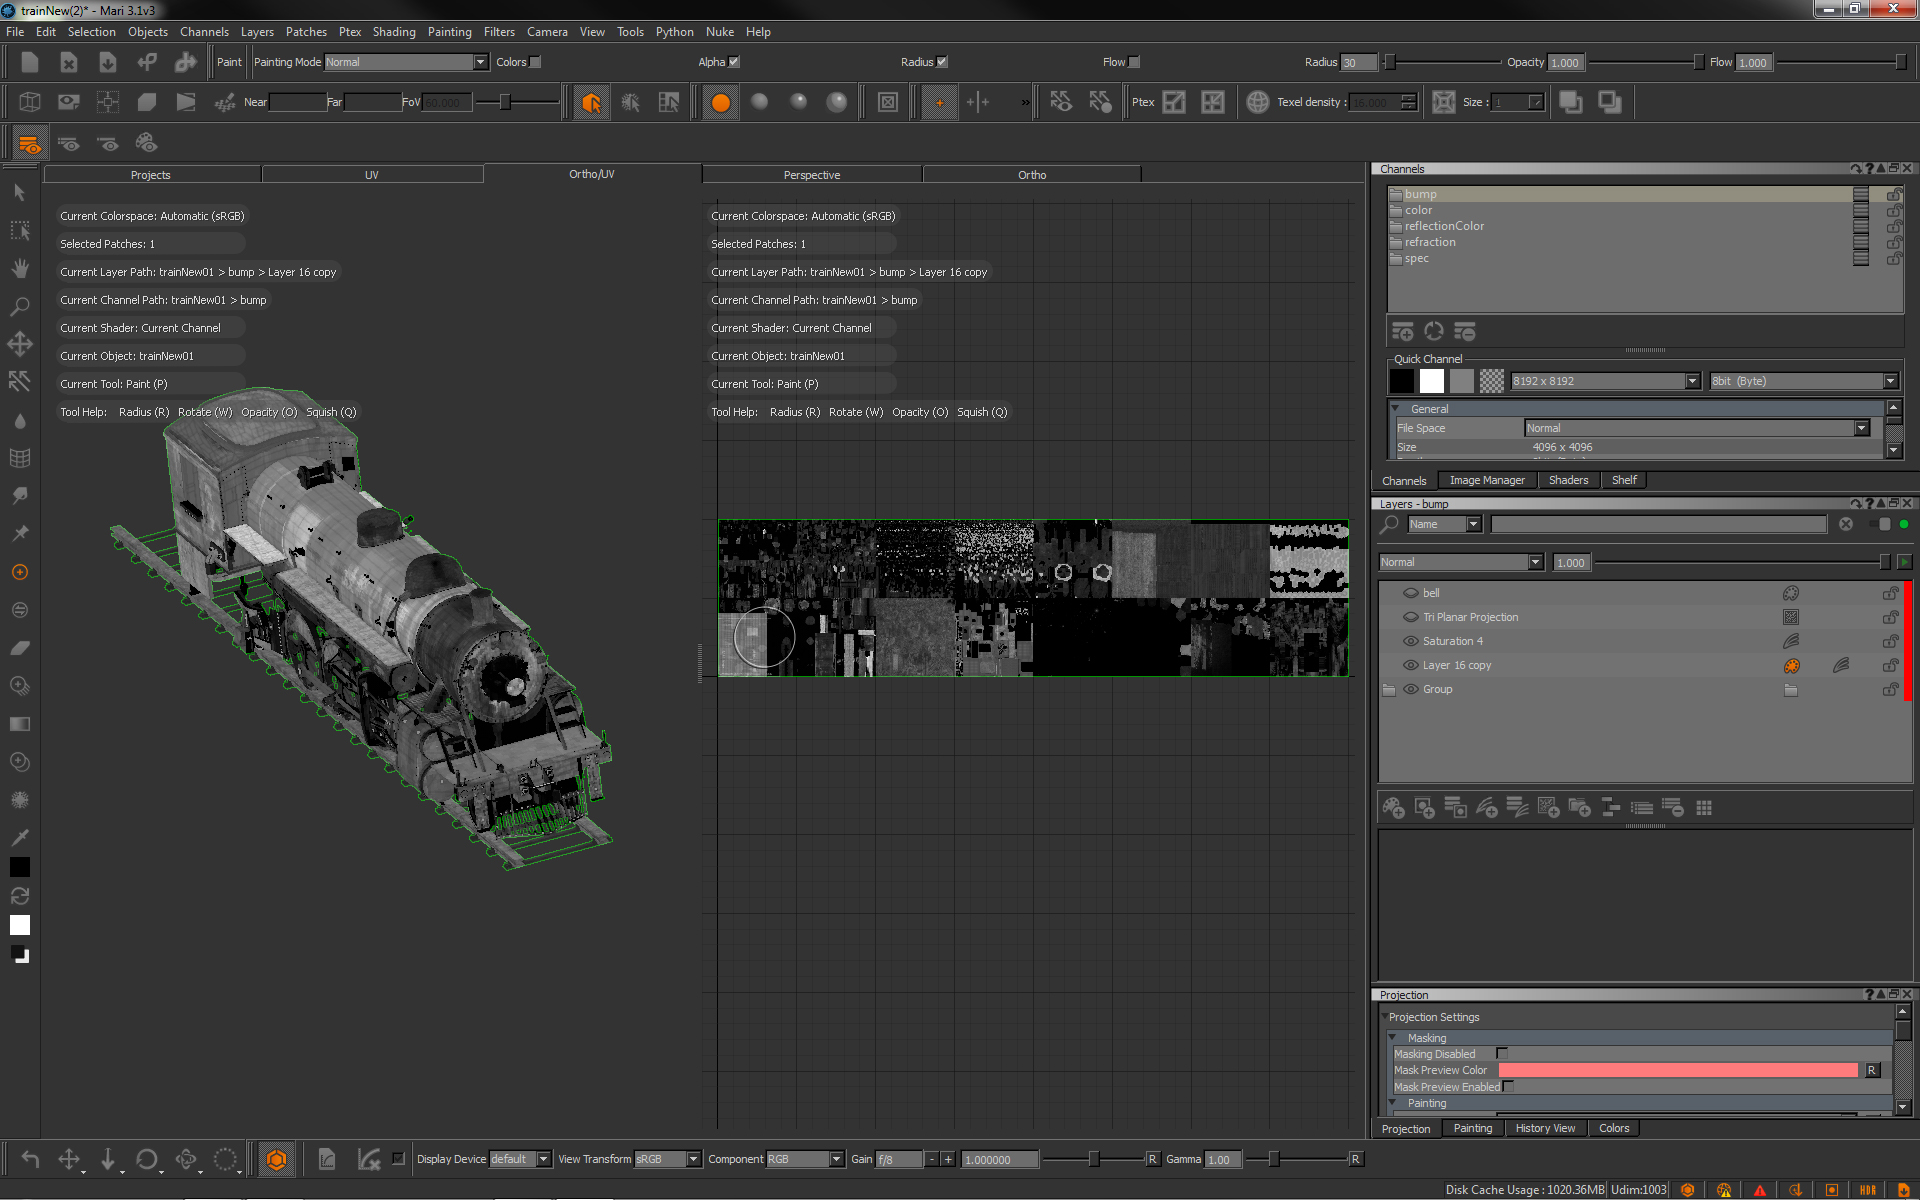The width and height of the screenshot is (1920, 1200).
Task: Click the Close project icon with X
Action: pyautogui.click(x=69, y=62)
